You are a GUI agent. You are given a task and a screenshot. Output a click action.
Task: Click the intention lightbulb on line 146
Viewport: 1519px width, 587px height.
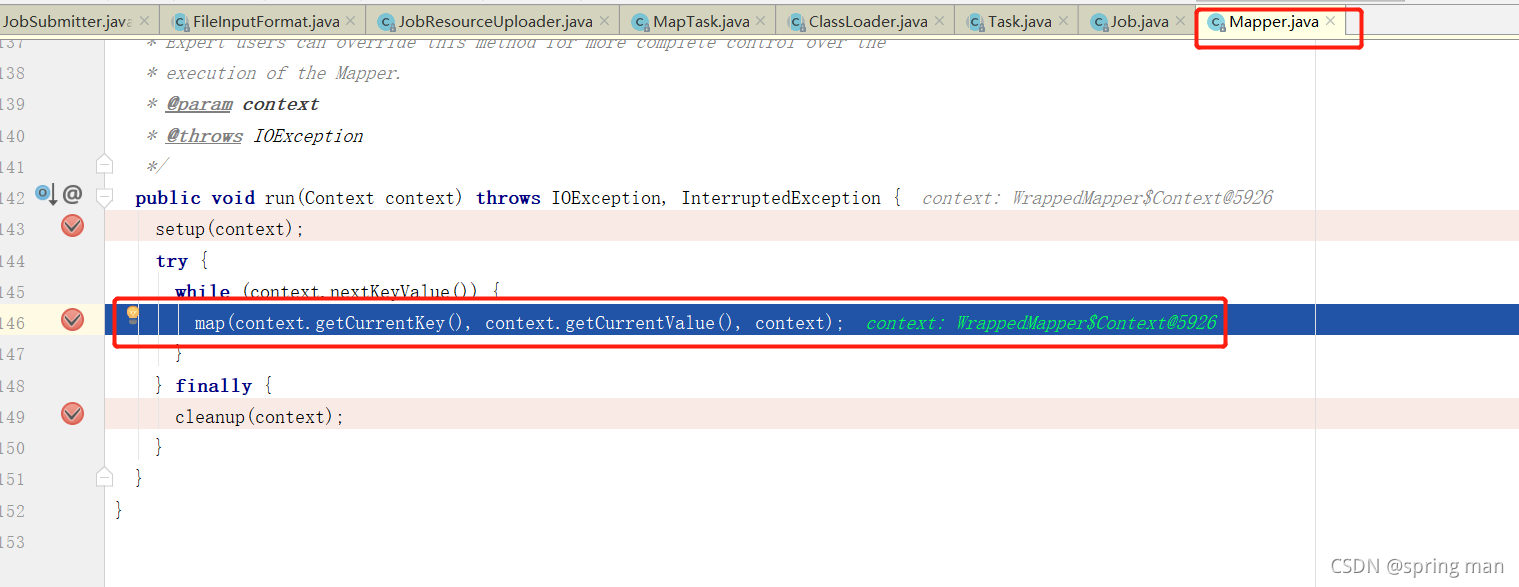pos(133,316)
